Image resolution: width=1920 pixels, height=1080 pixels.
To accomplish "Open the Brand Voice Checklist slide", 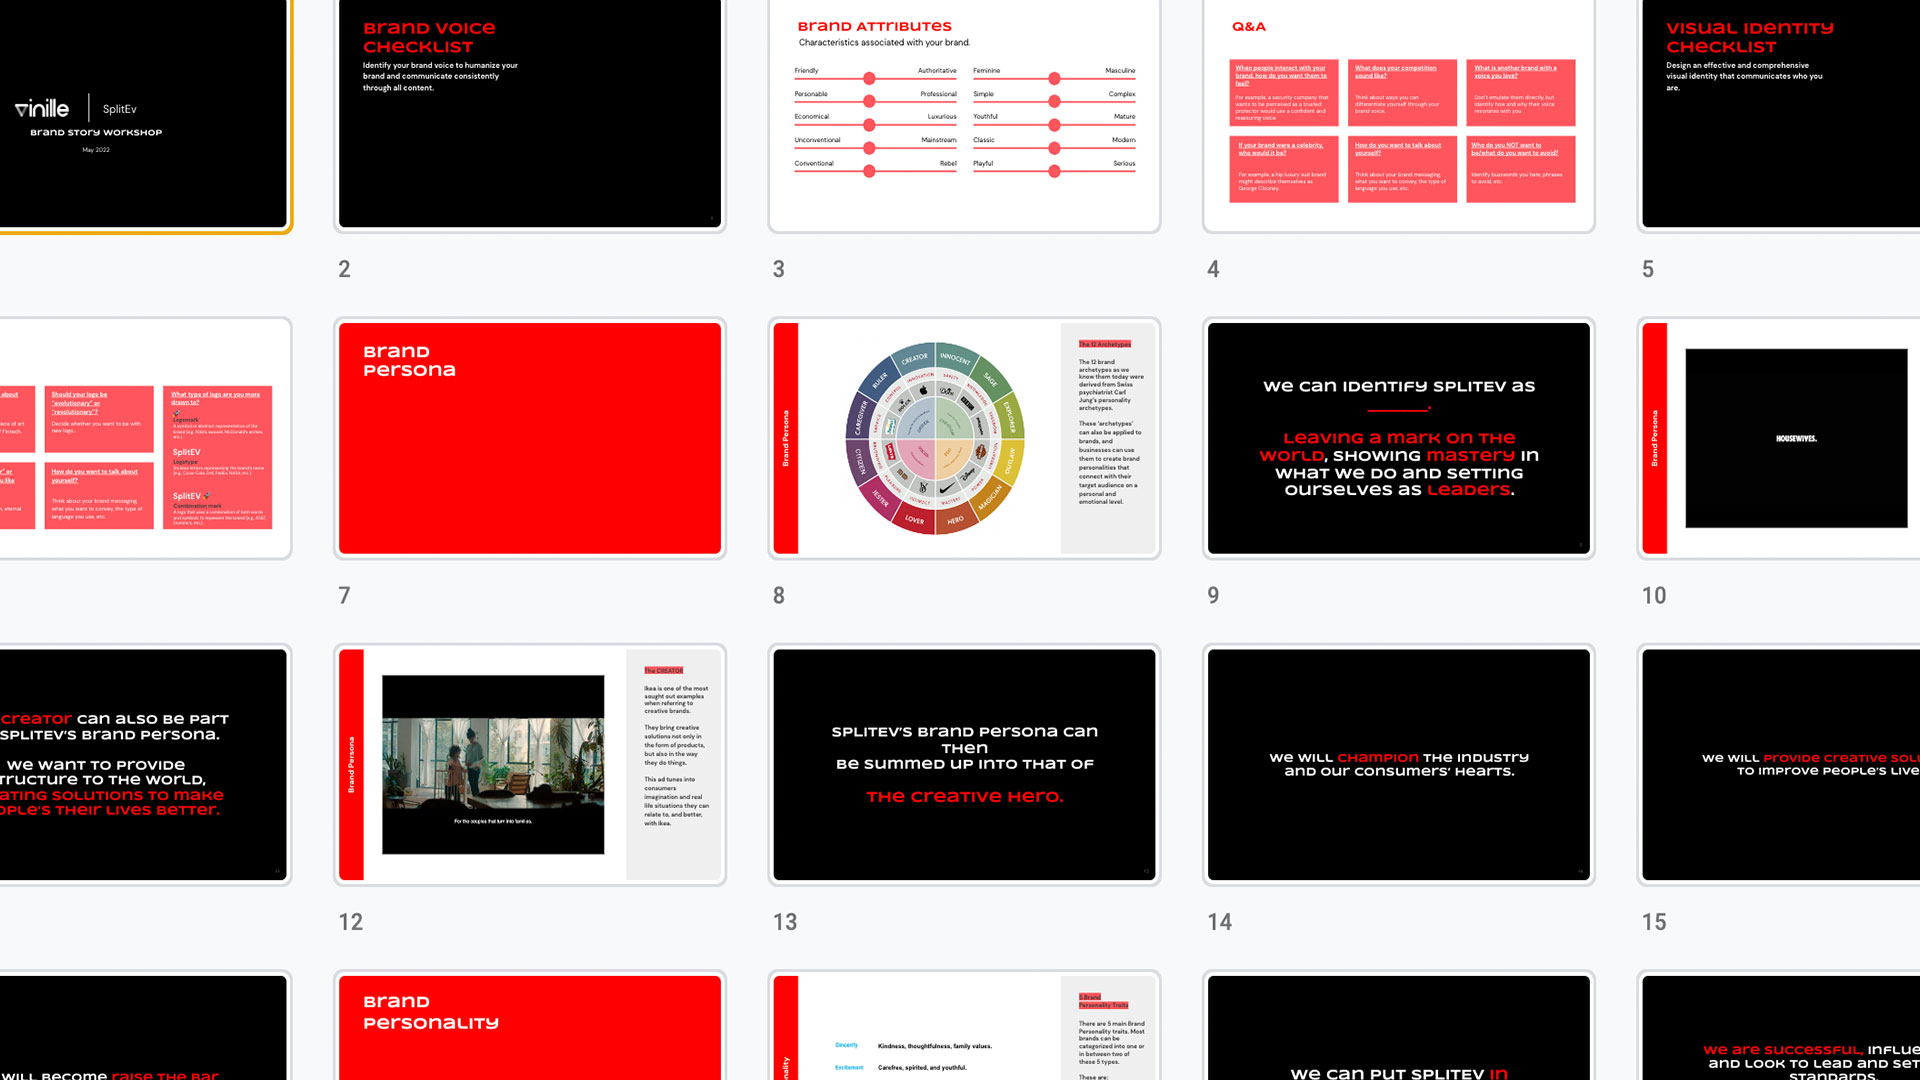I will pos(529,113).
